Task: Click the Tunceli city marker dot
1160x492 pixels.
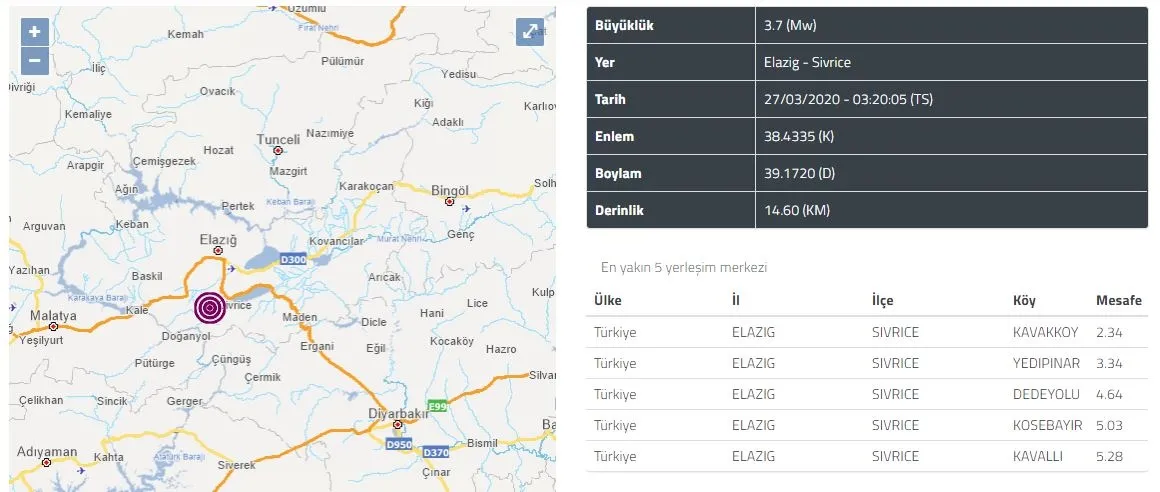Action: tap(278, 151)
